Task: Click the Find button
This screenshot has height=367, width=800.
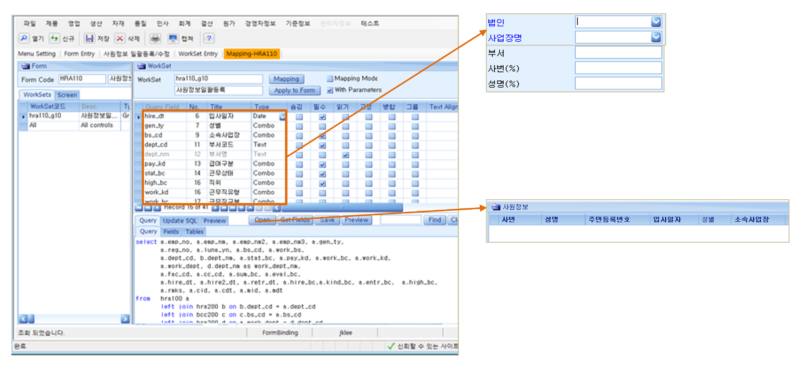Action: click(x=435, y=220)
